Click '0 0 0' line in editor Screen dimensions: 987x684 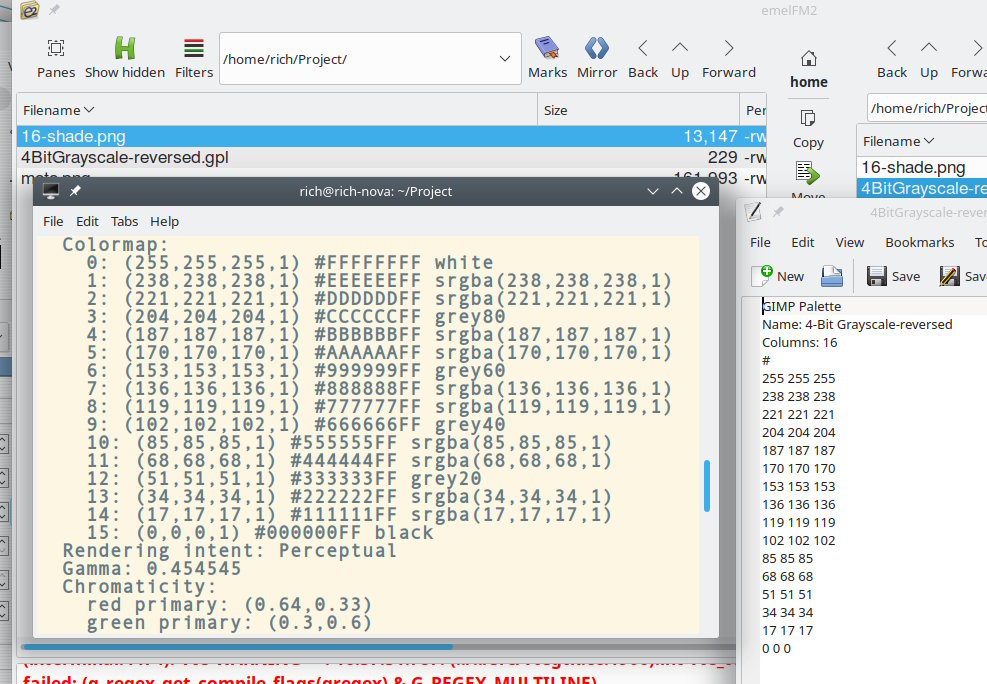click(776, 648)
